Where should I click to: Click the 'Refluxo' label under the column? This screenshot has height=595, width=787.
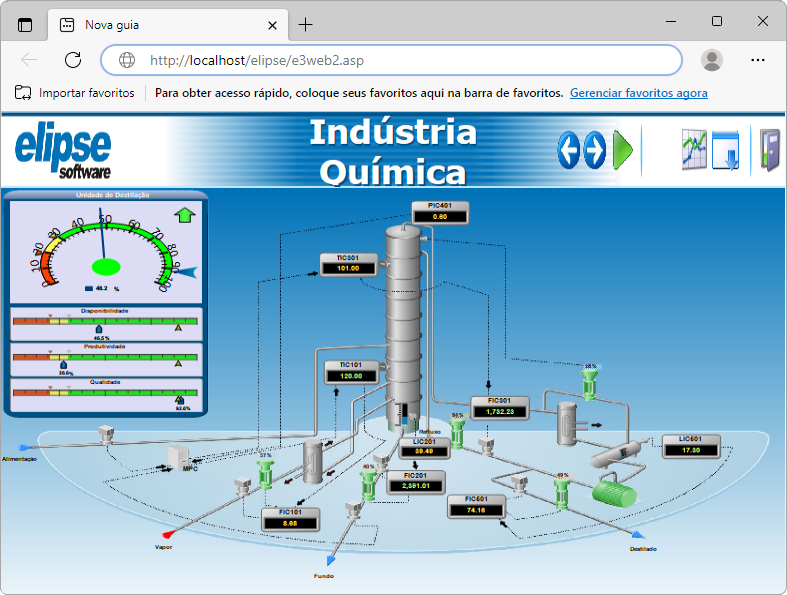click(x=430, y=432)
